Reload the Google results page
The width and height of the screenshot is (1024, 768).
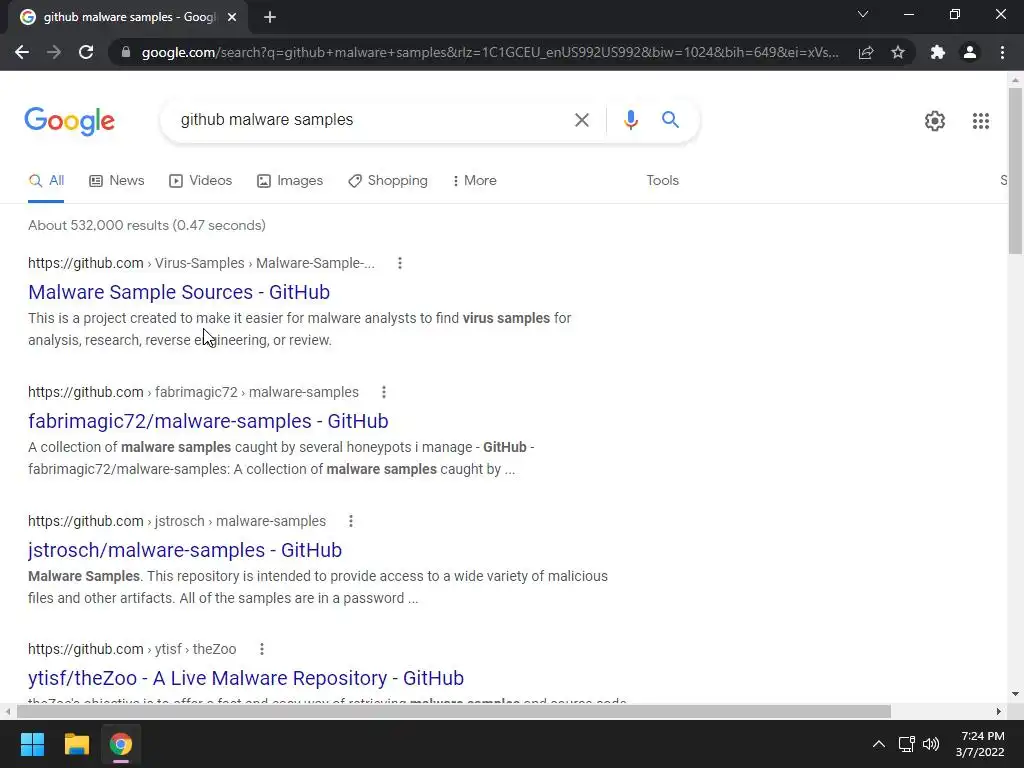(86, 52)
